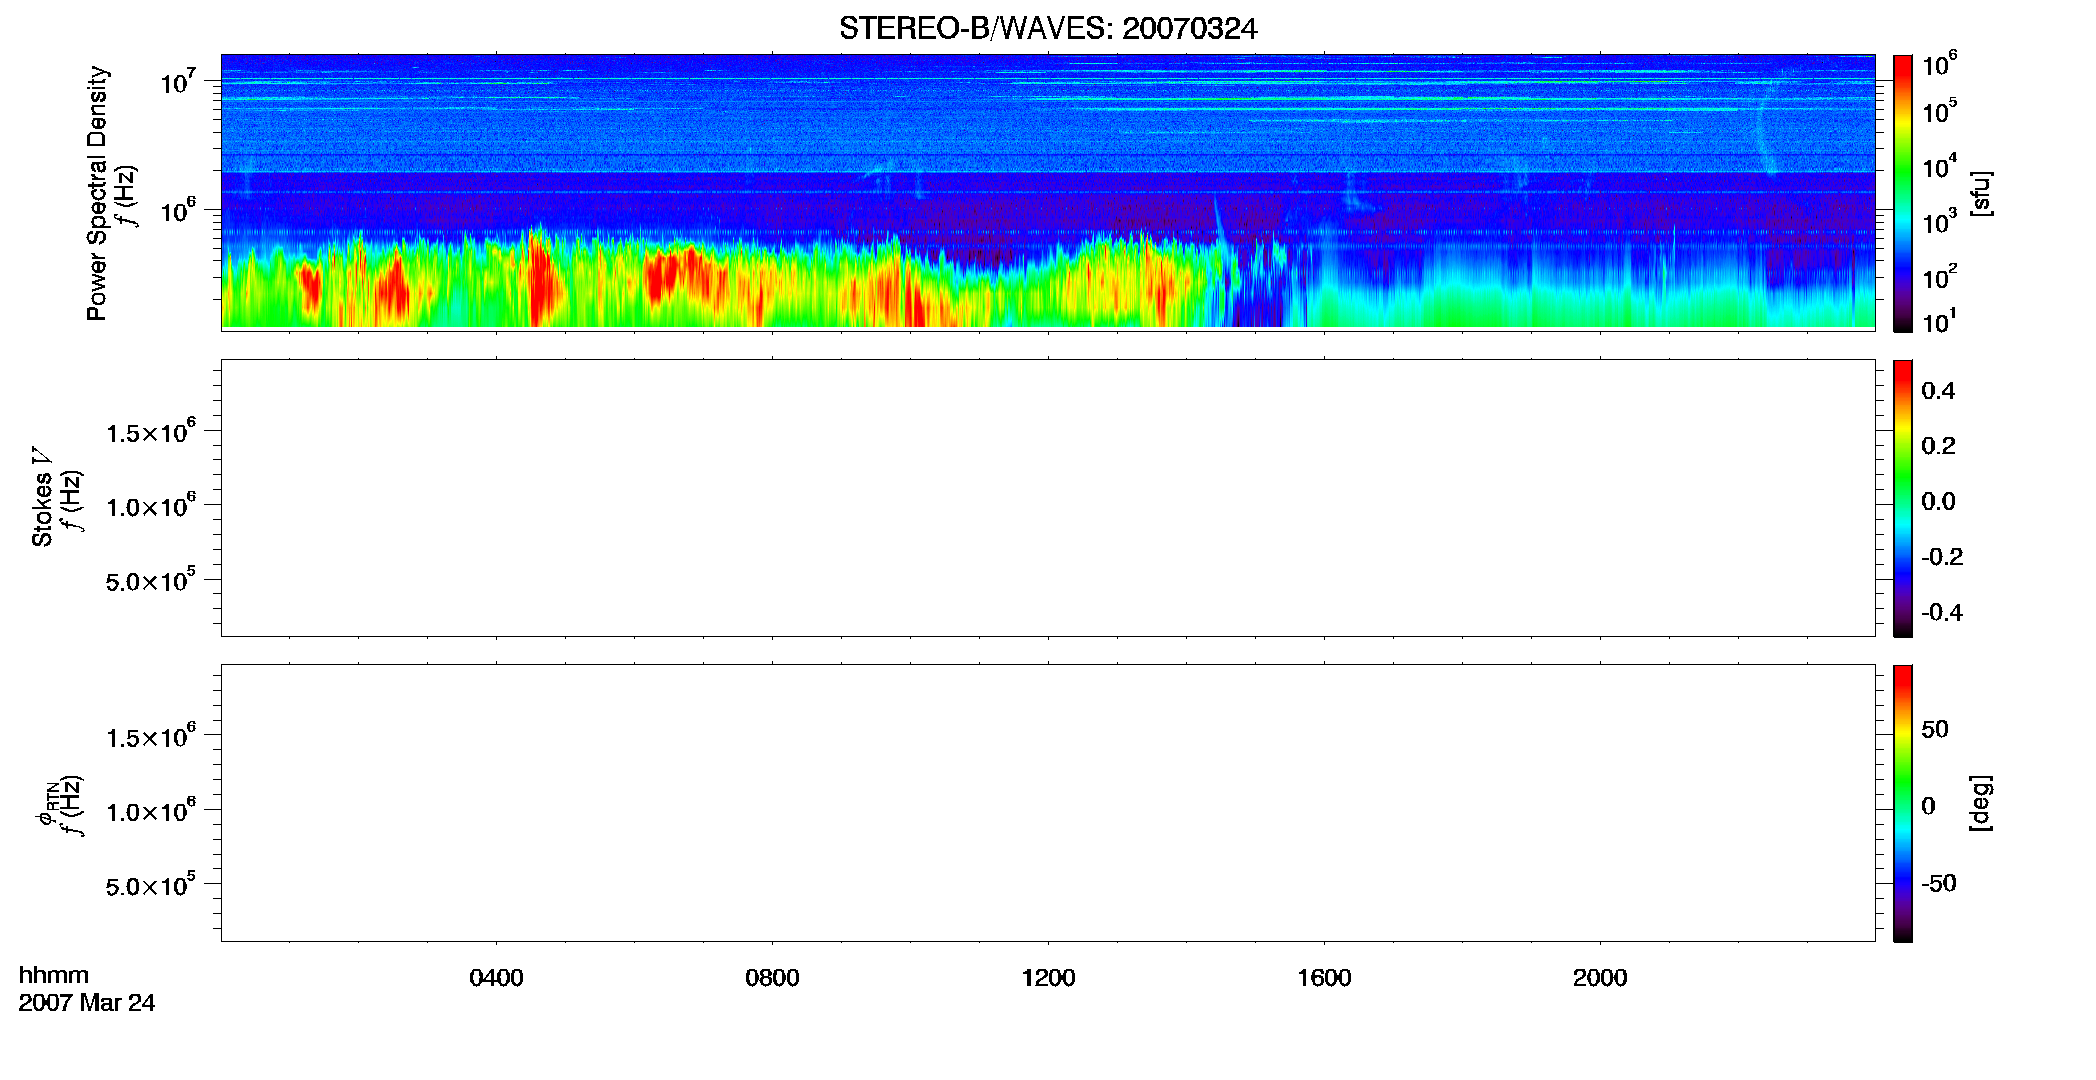The image size is (2096, 1080).
Task: Click the -0.4 value on Stokes color bar
Action: coord(1942,613)
